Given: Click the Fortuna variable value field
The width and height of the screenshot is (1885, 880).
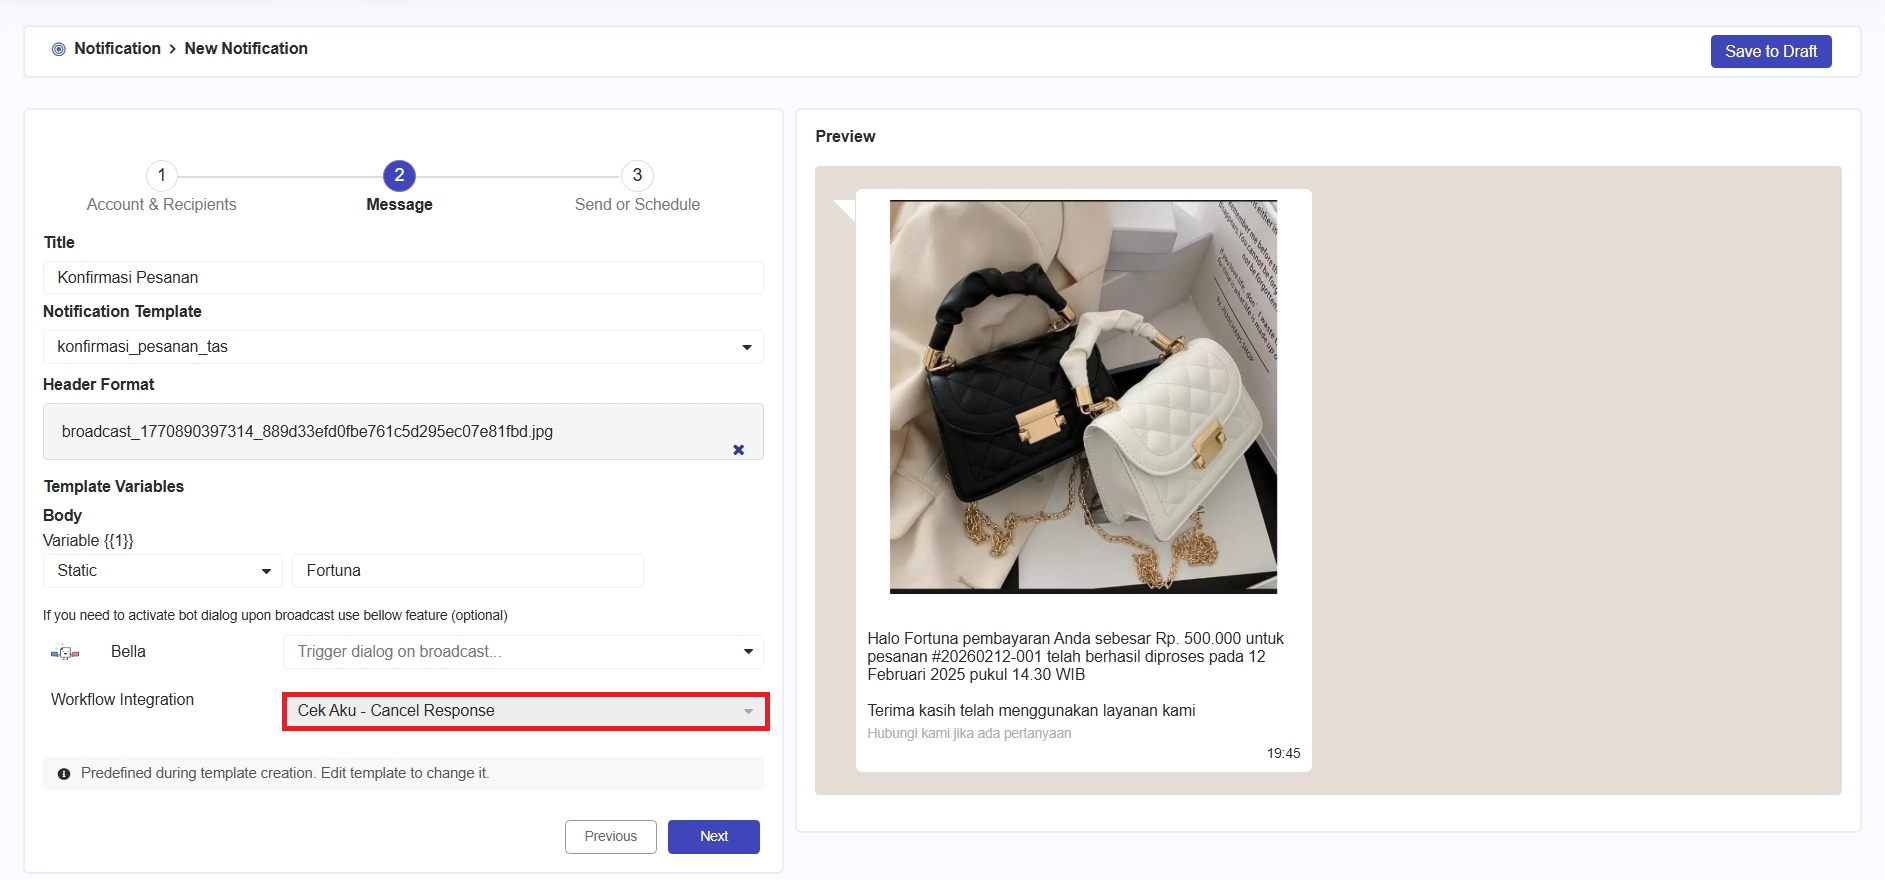Looking at the screenshot, I should (x=467, y=571).
